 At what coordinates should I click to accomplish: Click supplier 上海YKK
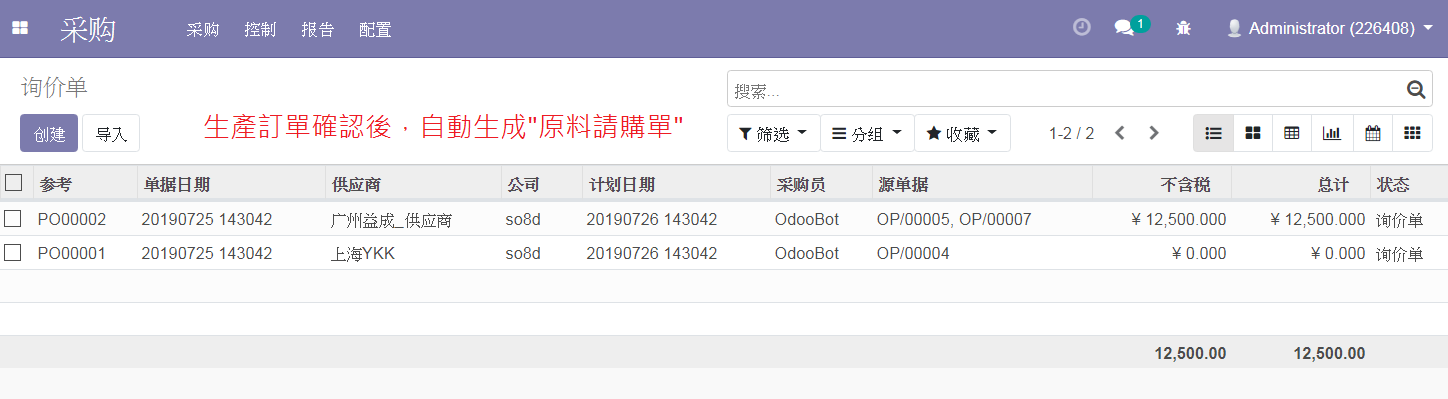pos(363,253)
